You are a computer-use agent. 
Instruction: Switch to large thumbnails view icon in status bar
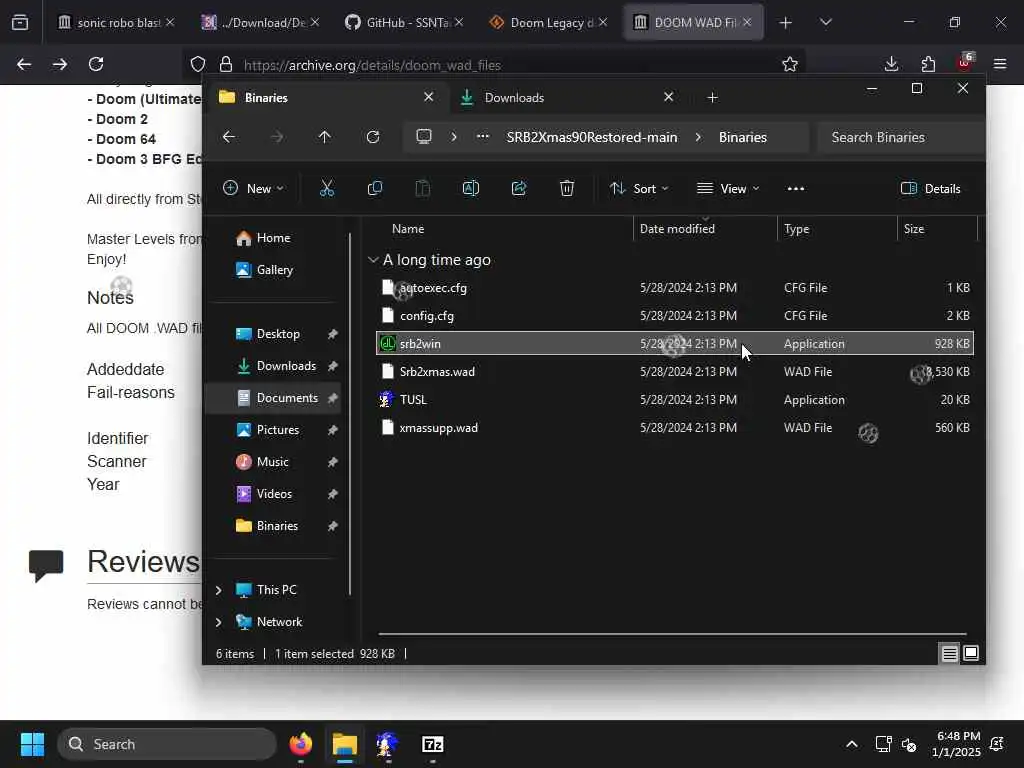[971, 653]
